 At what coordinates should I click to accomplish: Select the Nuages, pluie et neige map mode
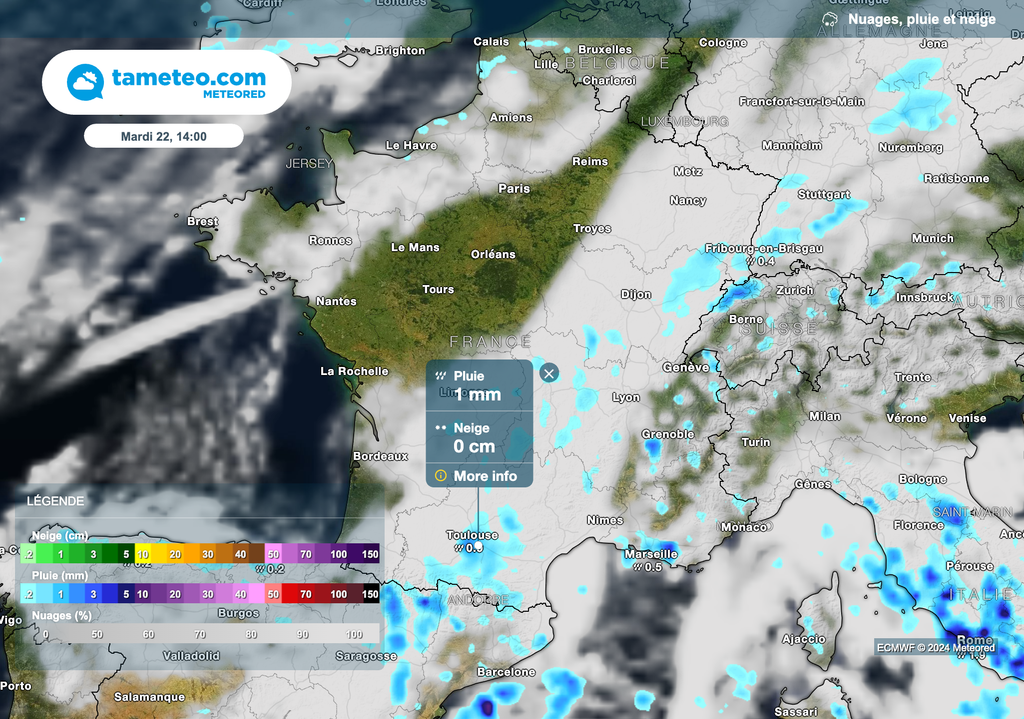pos(922,18)
